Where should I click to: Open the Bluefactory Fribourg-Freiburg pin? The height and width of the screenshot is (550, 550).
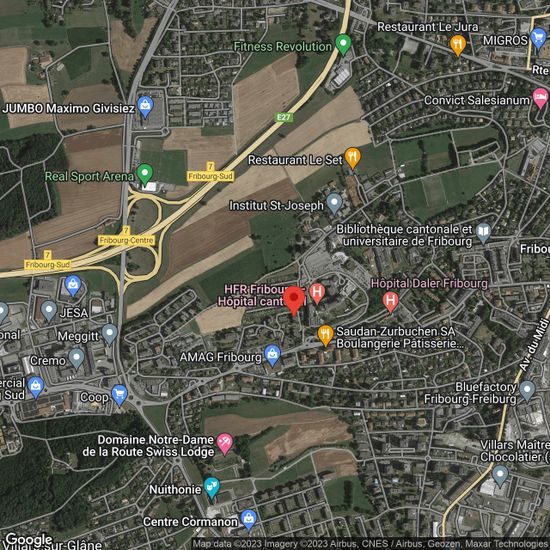(527, 391)
